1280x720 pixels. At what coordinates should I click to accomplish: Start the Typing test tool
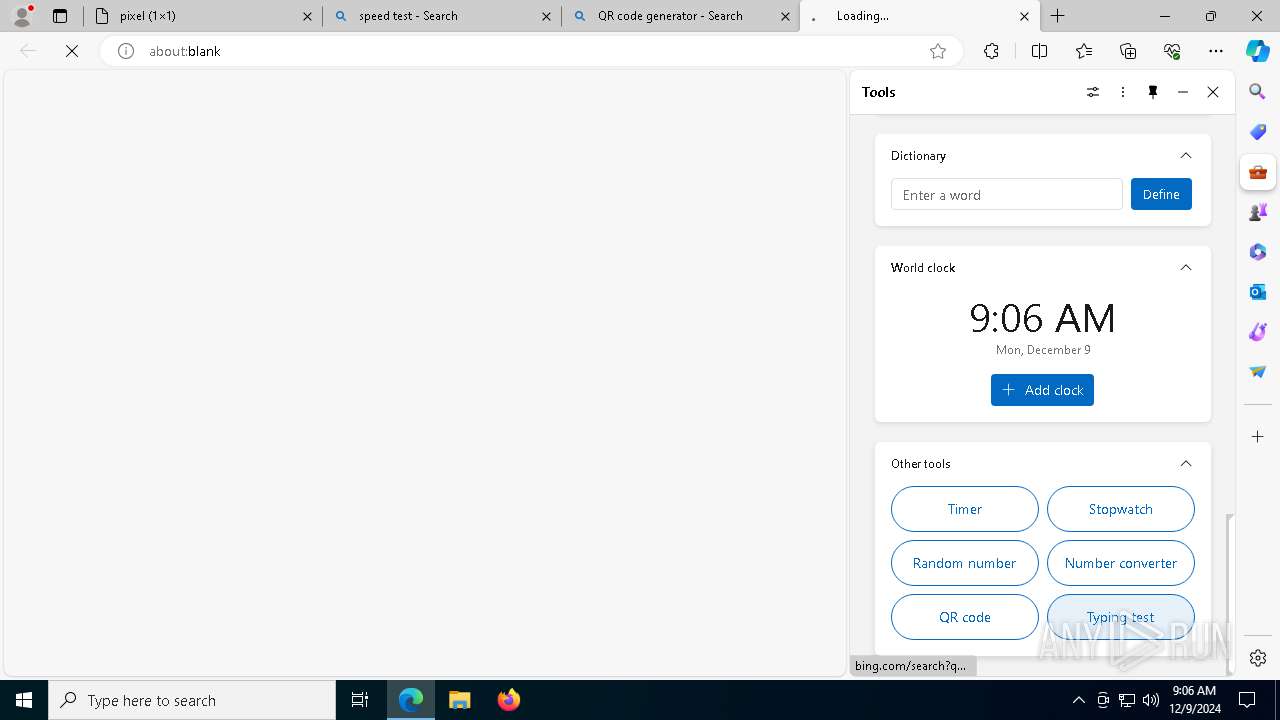1121,617
